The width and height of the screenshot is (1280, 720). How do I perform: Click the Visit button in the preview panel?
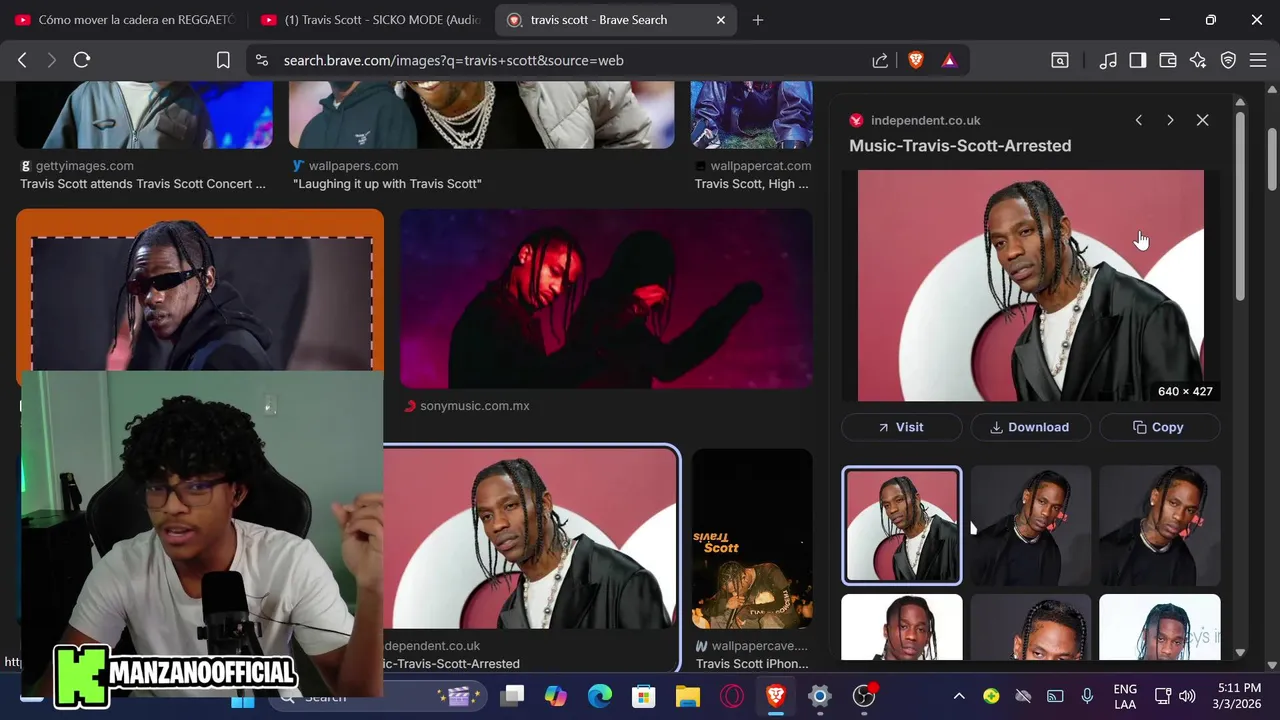901,427
